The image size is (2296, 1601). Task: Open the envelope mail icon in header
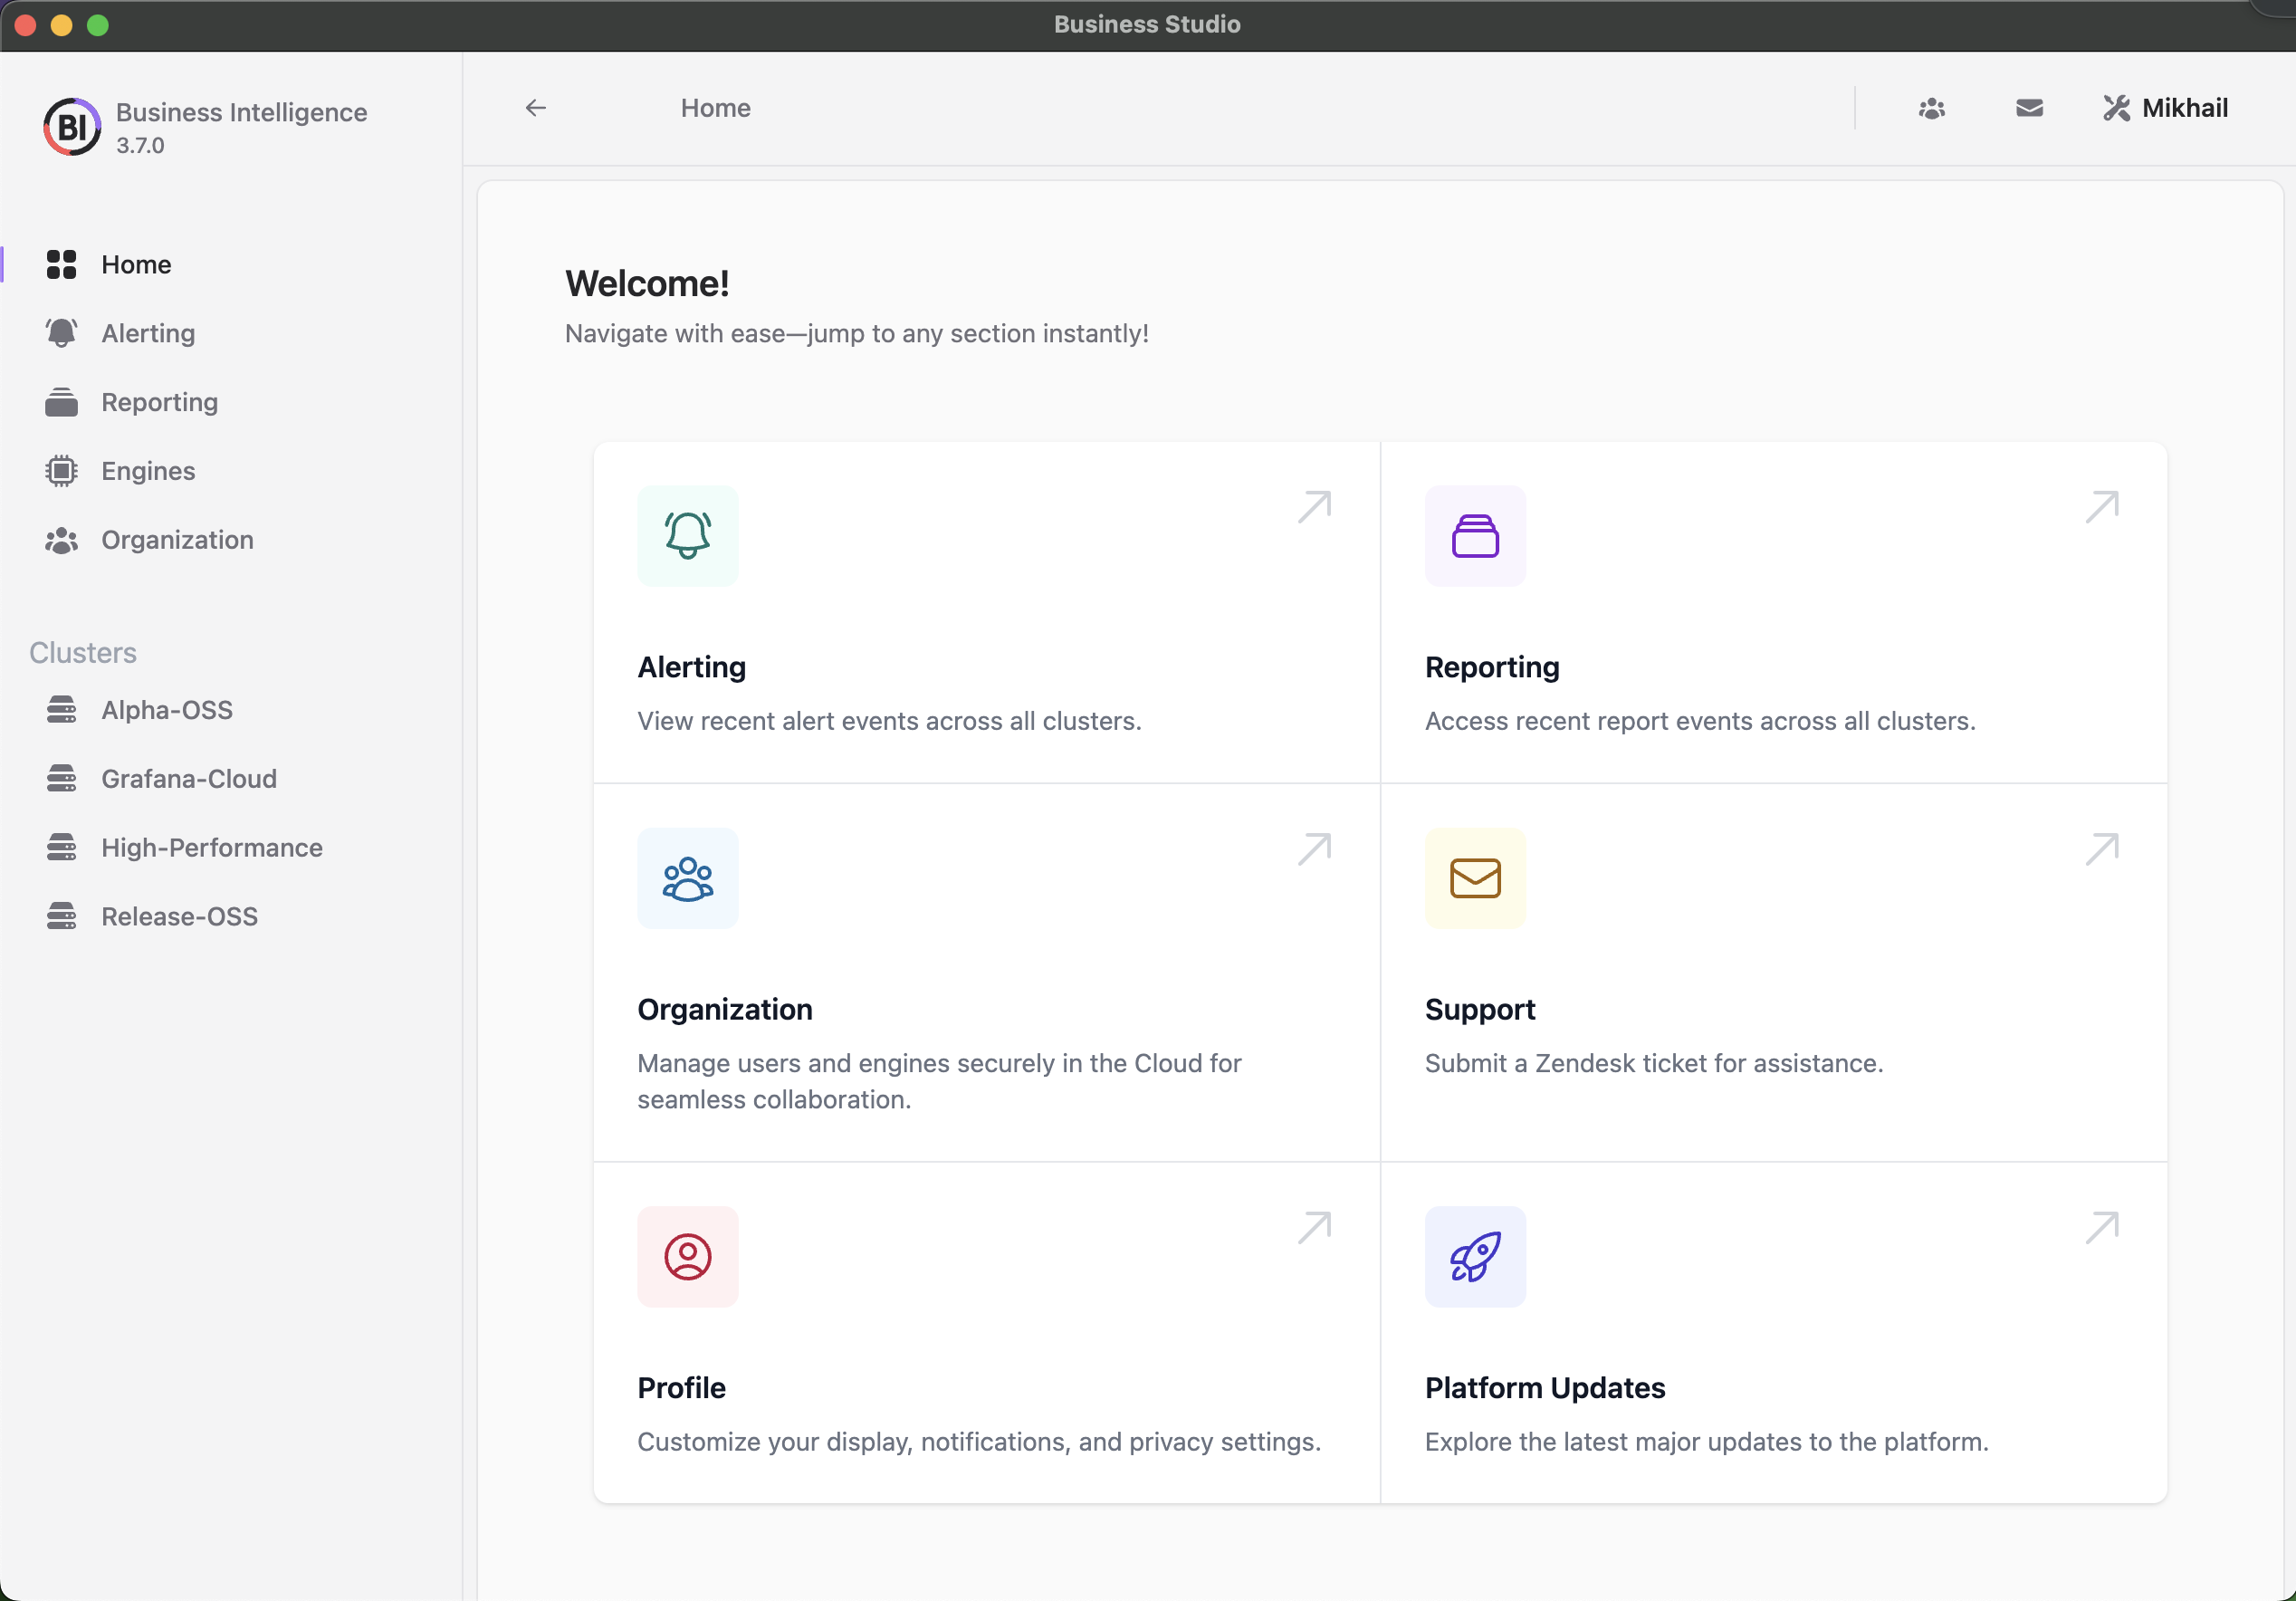click(x=2029, y=108)
